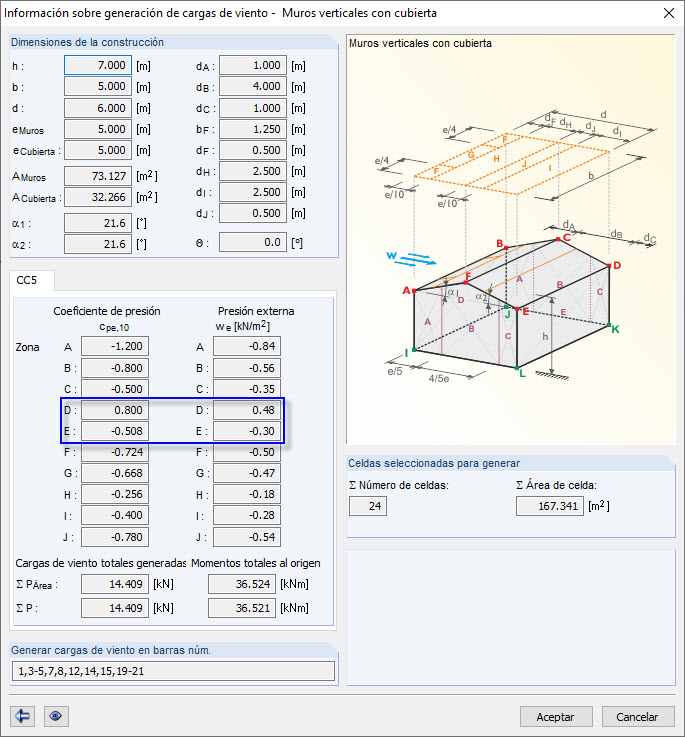Image resolution: width=685 pixels, height=737 pixels.
Task: Select the dH field showing 2.500
Action: click(253, 172)
